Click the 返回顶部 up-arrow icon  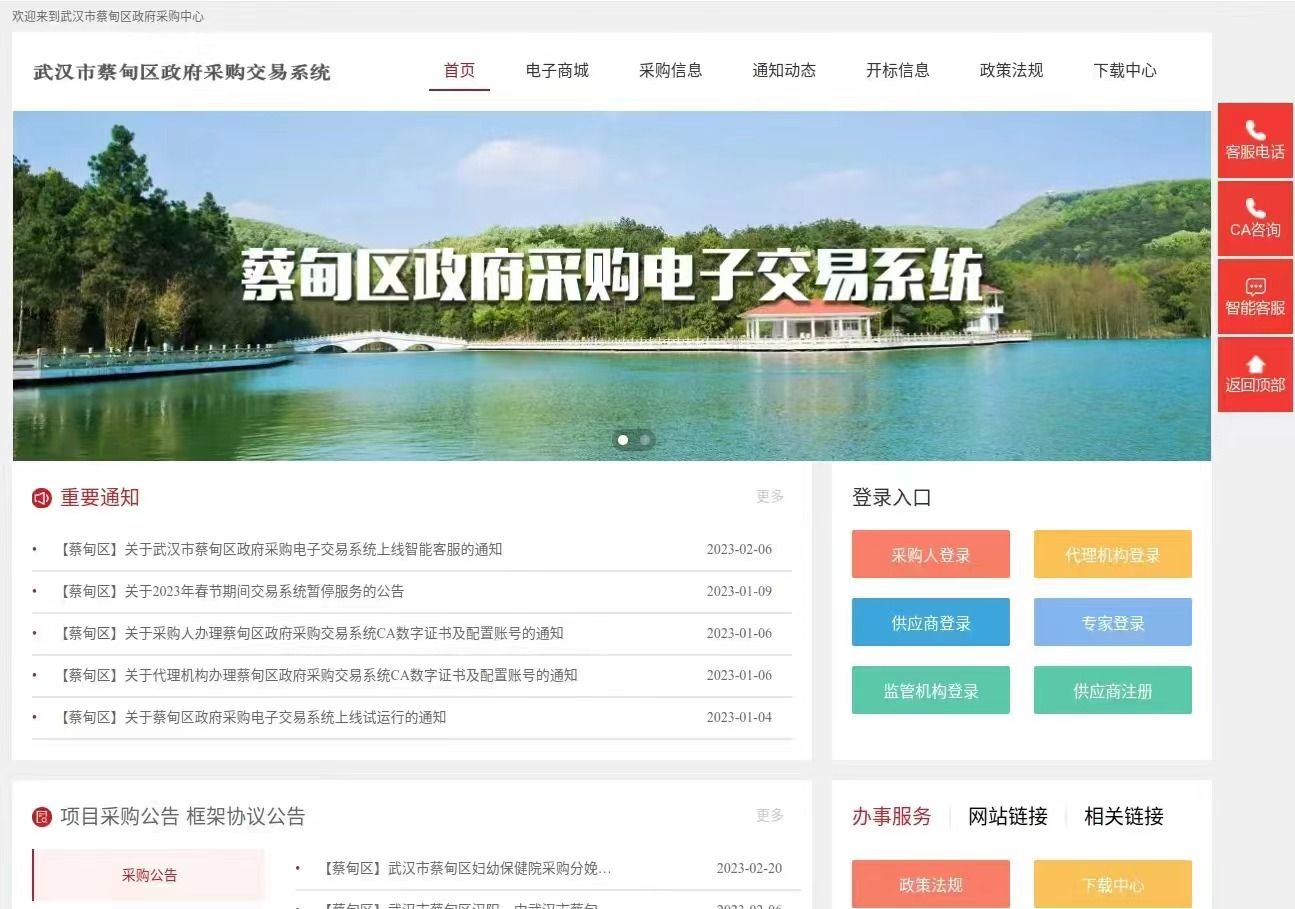1255,364
